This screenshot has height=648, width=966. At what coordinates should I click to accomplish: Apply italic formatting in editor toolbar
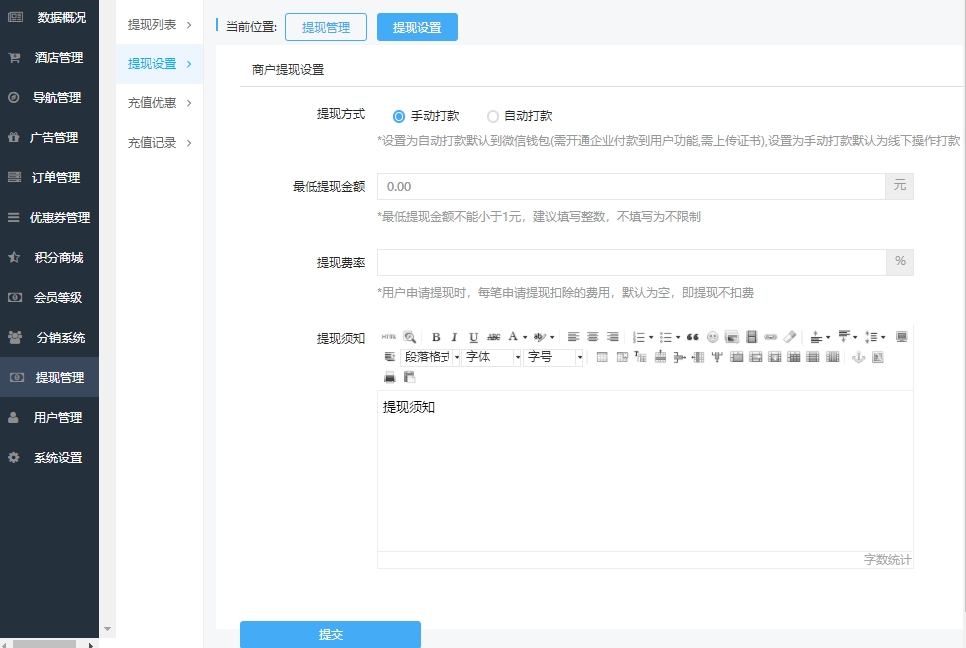(x=454, y=337)
